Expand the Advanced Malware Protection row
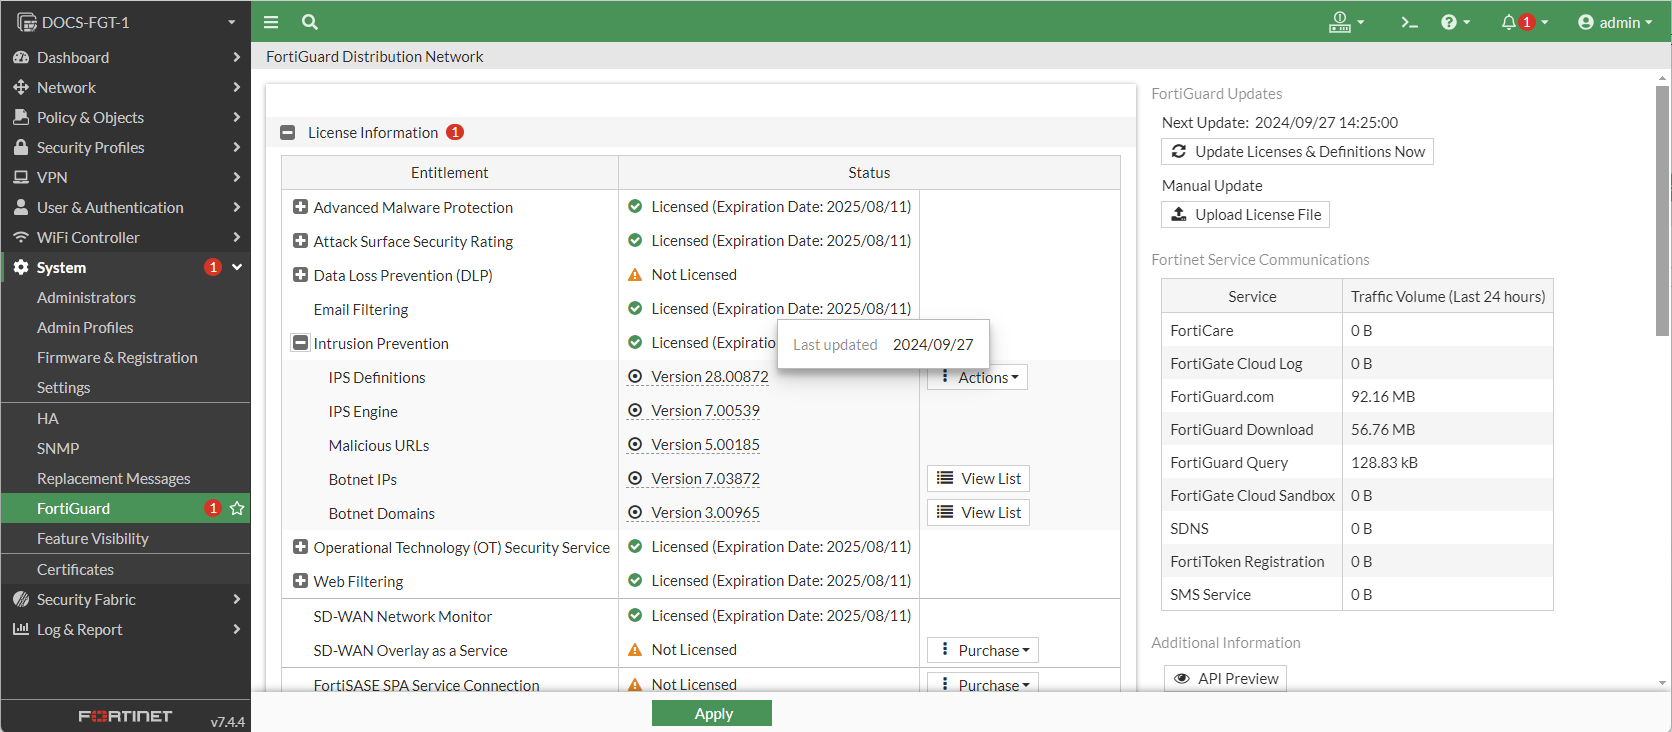This screenshot has height=732, width=1672. click(x=300, y=207)
